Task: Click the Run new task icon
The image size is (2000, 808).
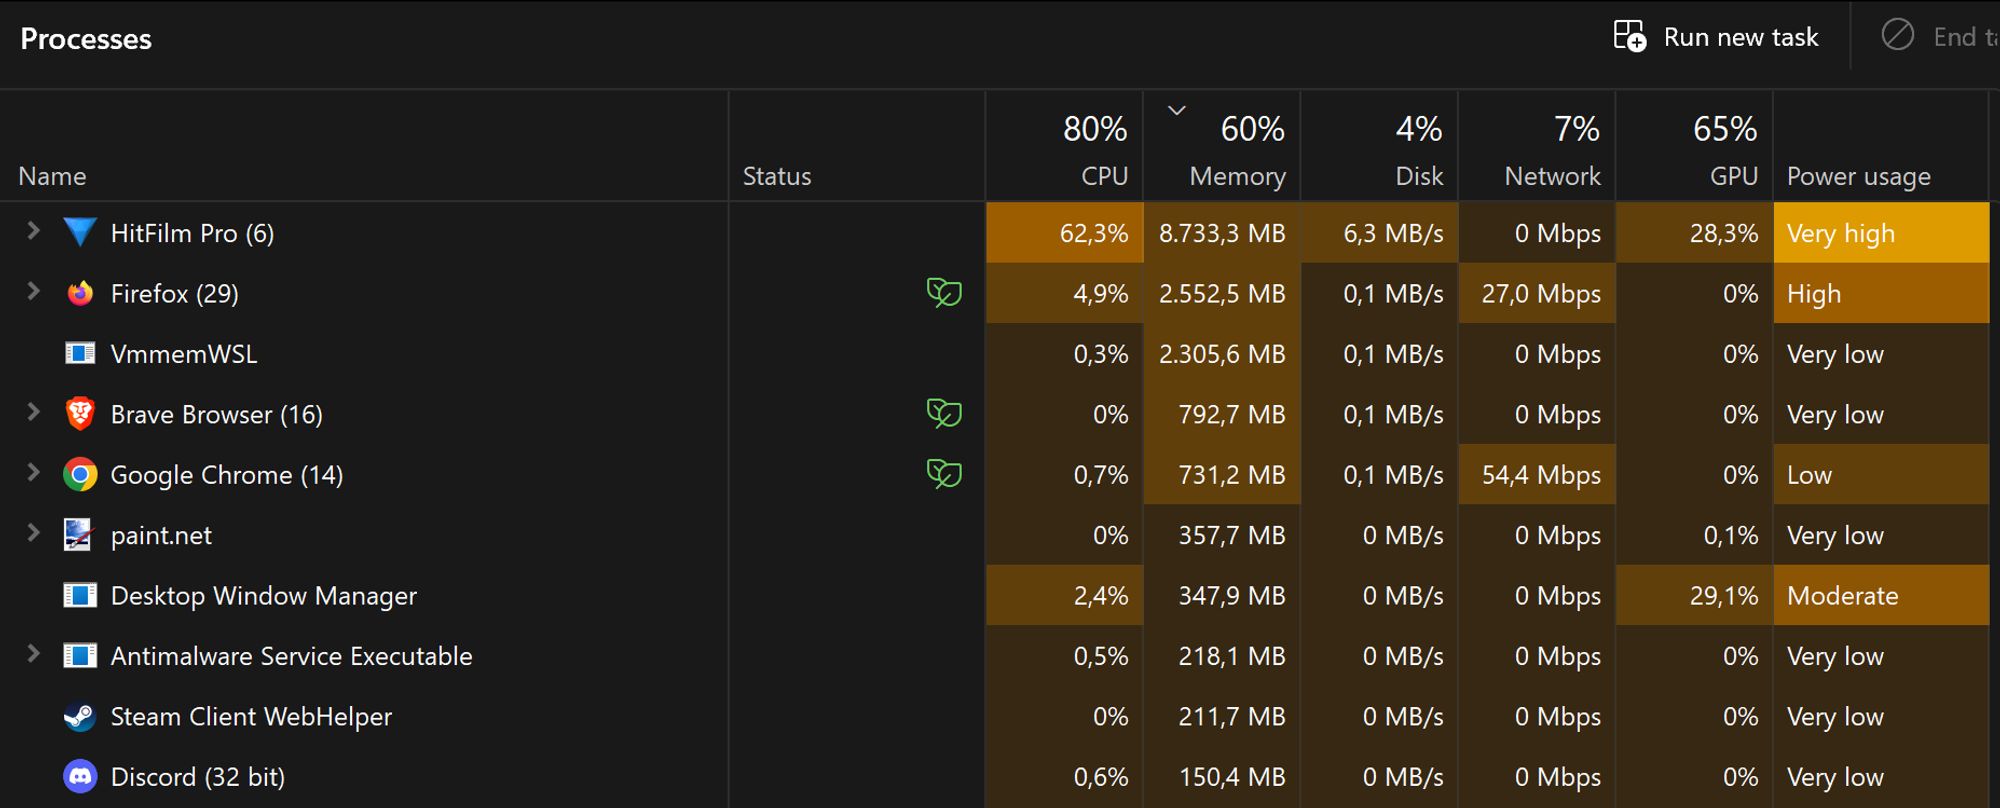Action: tap(1630, 37)
